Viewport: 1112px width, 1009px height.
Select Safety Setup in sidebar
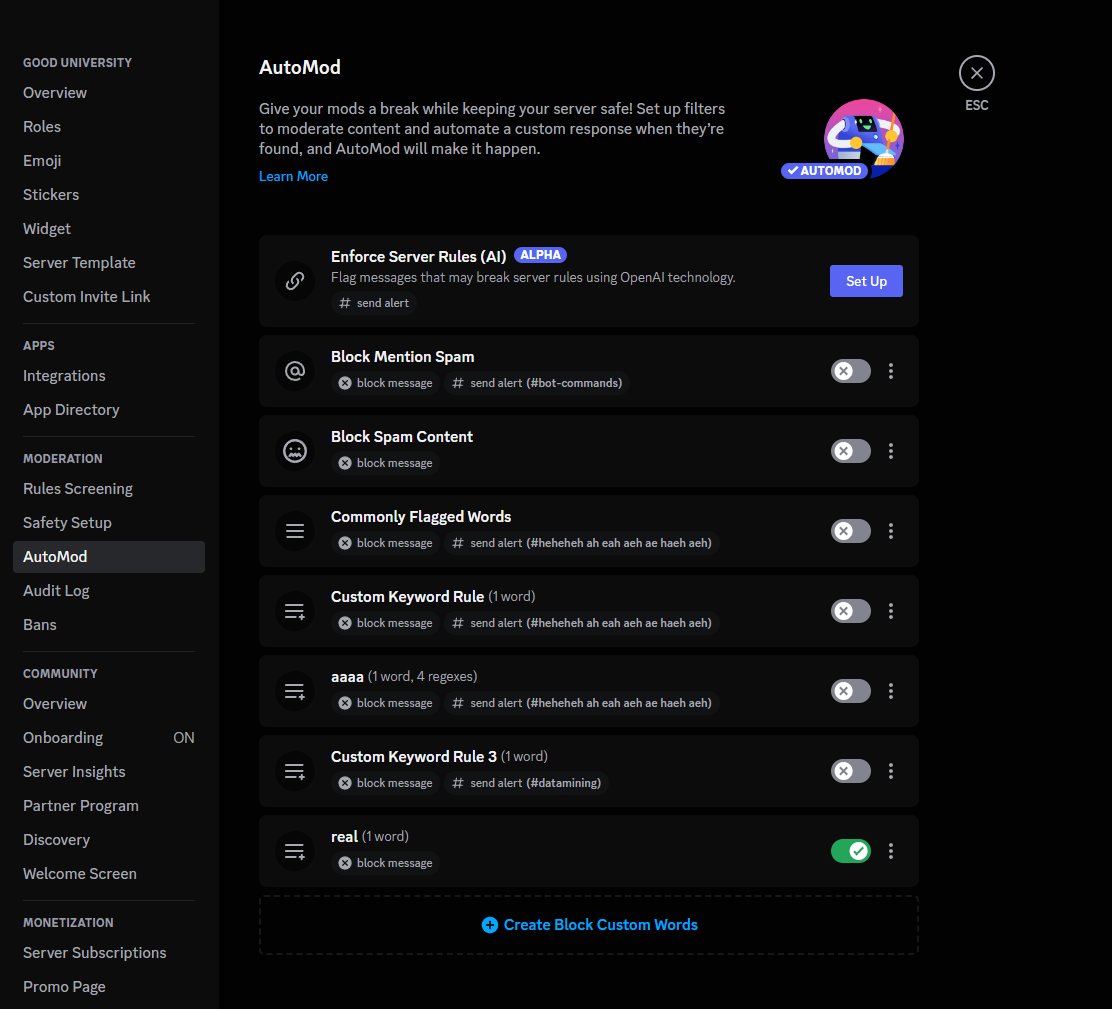[x=109, y=523]
